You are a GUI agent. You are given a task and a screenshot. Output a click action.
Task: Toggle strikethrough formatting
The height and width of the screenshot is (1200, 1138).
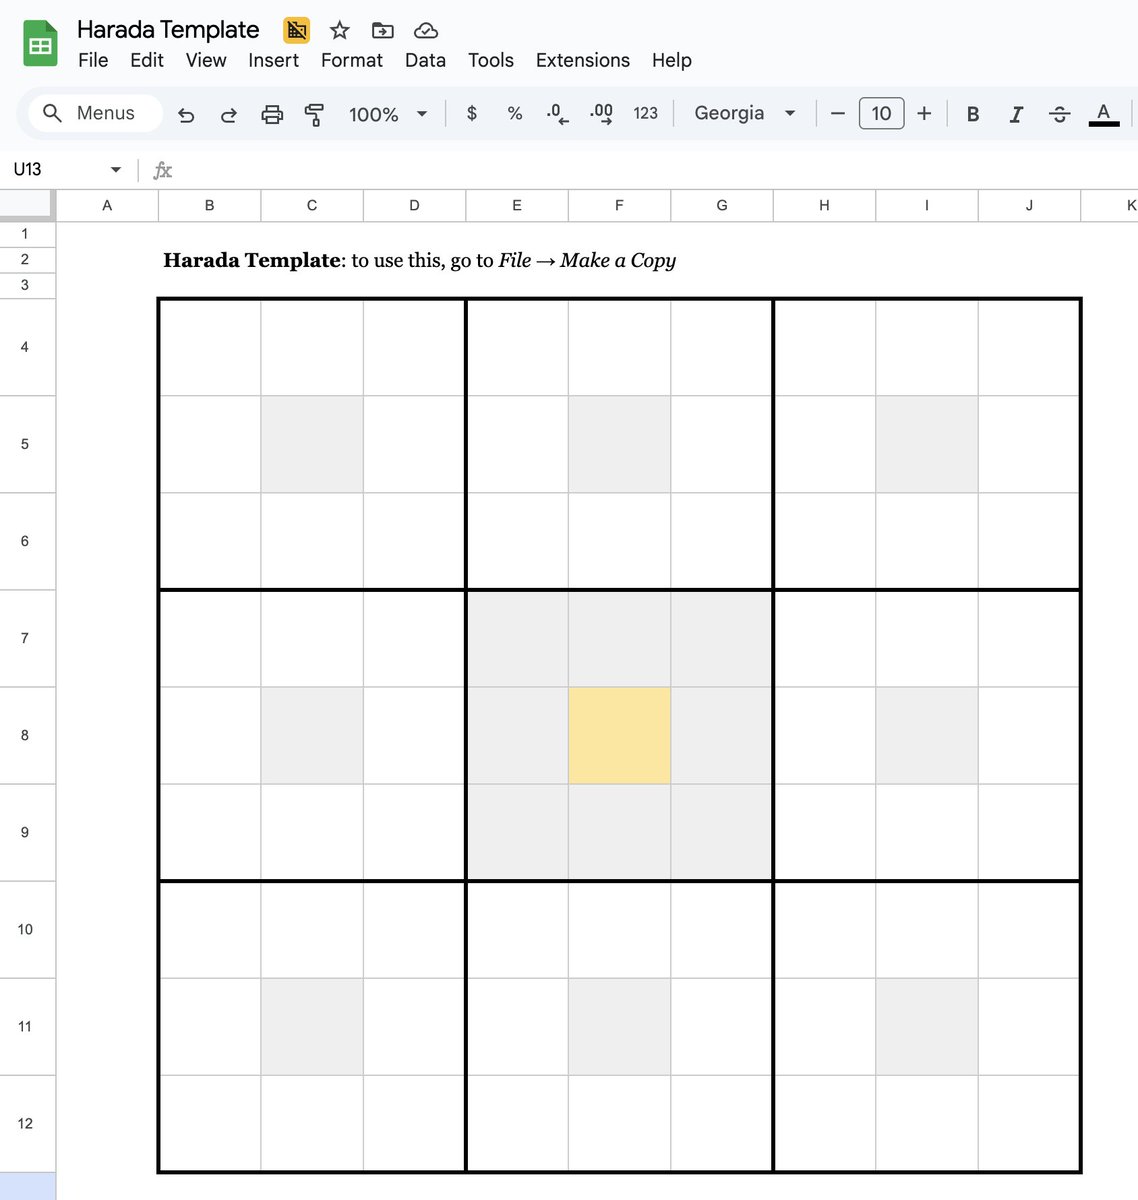(1059, 113)
